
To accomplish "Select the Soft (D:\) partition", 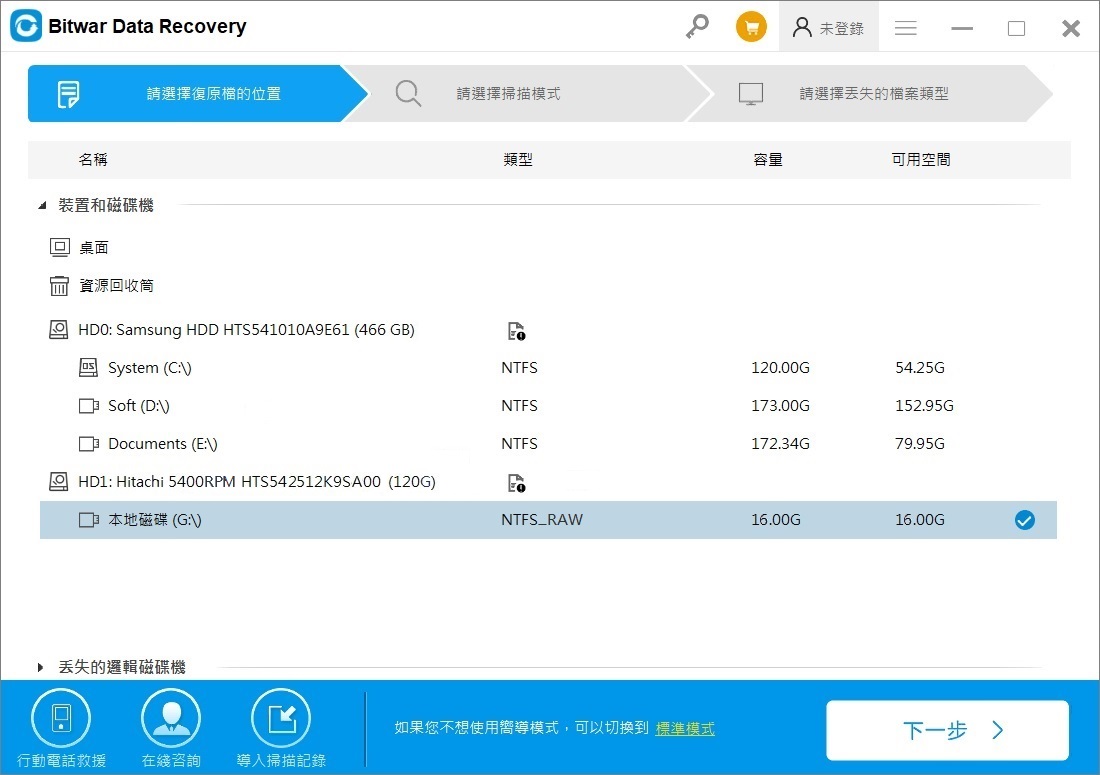I will click(x=138, y=406).
